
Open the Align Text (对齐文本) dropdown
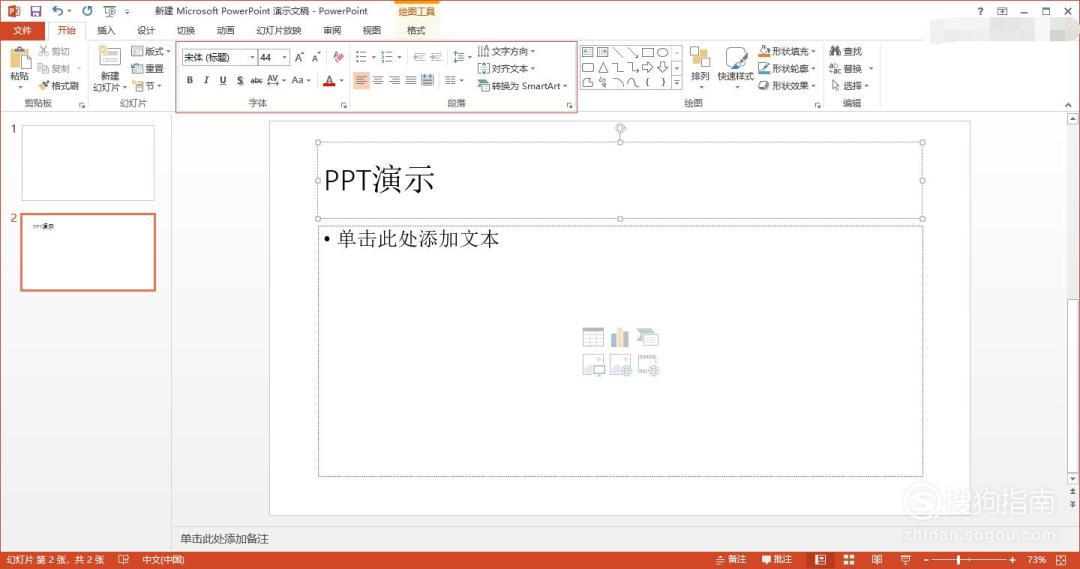click(x=506, y=68)
